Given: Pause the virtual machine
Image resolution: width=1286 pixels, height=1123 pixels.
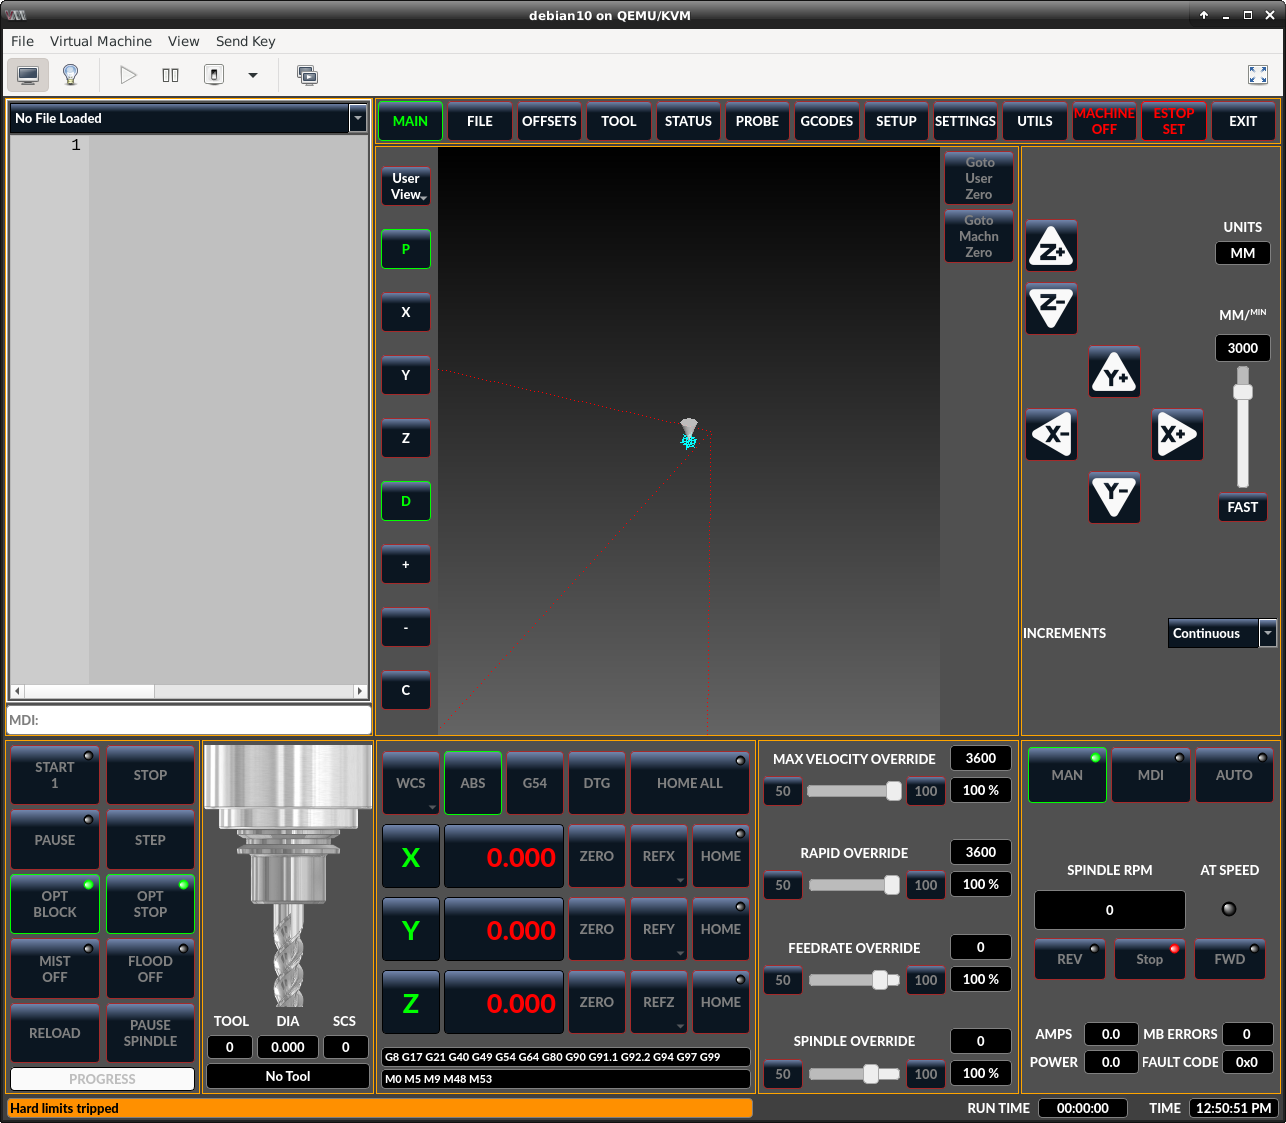Looking at the screenshot, I should [x=171, y=75].
